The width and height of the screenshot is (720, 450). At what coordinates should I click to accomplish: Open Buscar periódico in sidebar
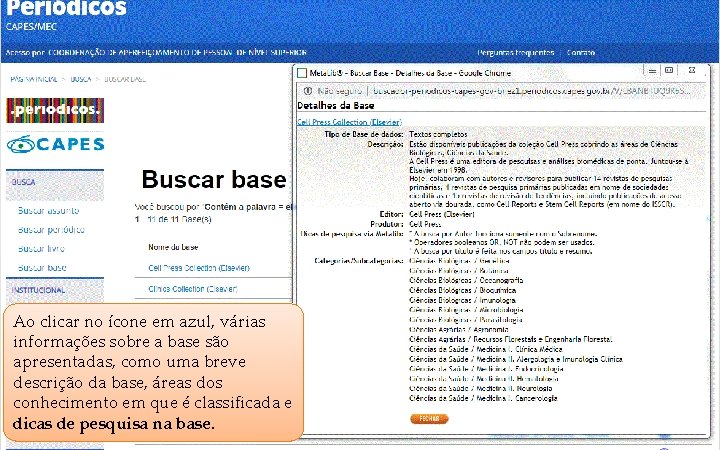coord(51,230)
